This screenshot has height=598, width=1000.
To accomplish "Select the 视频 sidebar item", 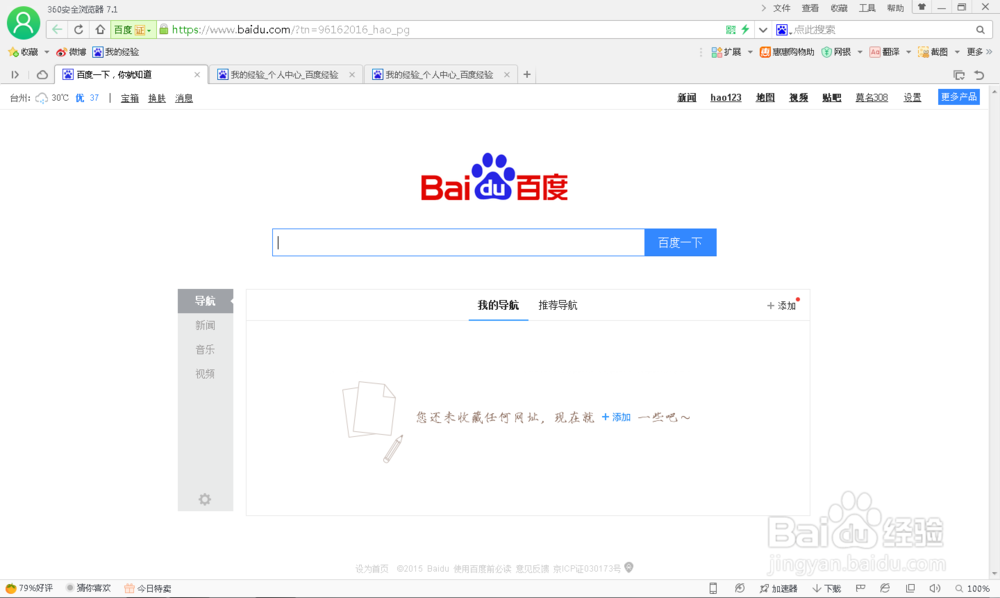I will point(205,374).
